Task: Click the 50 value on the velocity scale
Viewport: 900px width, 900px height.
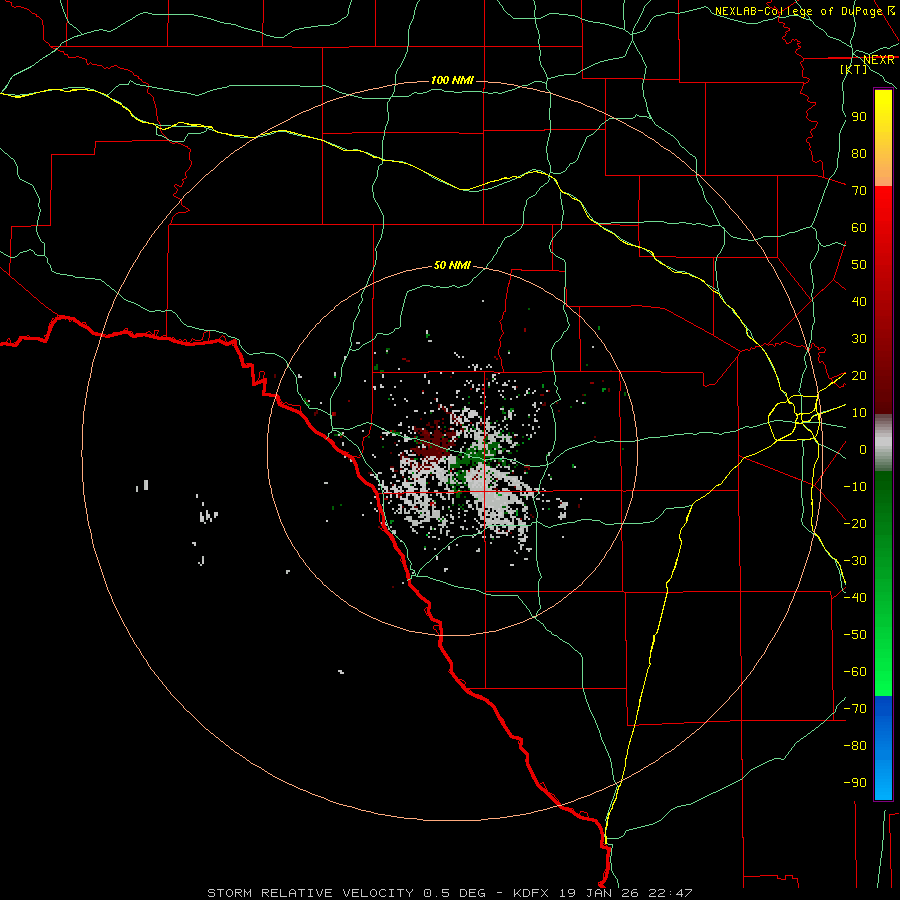Action: coord(859,265)
